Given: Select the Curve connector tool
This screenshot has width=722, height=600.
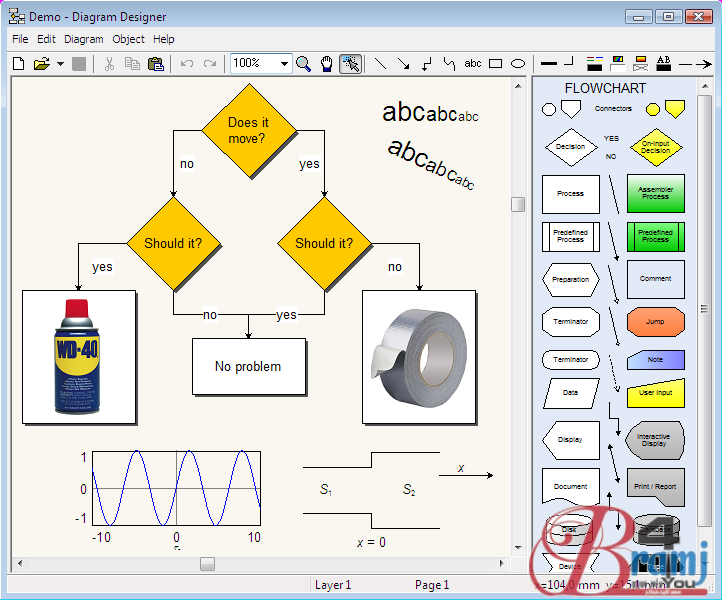Looking at the screenshot, I should point(449,64).
